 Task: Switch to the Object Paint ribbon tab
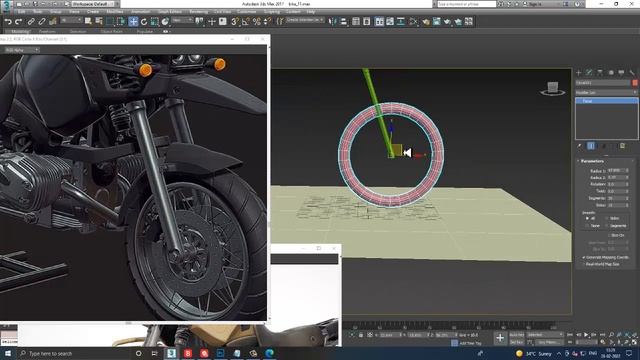111,31
